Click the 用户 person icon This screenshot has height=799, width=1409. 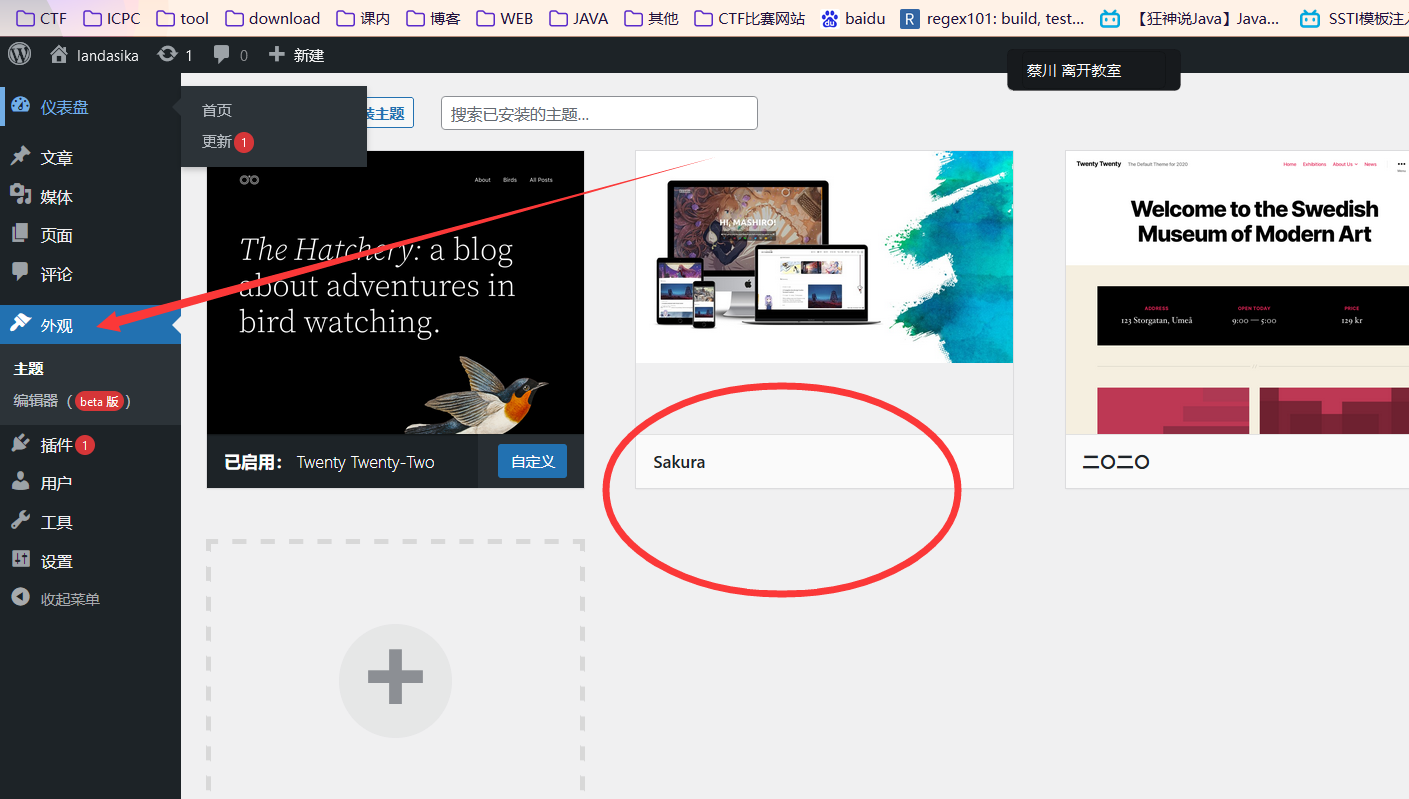coord(20,482)
